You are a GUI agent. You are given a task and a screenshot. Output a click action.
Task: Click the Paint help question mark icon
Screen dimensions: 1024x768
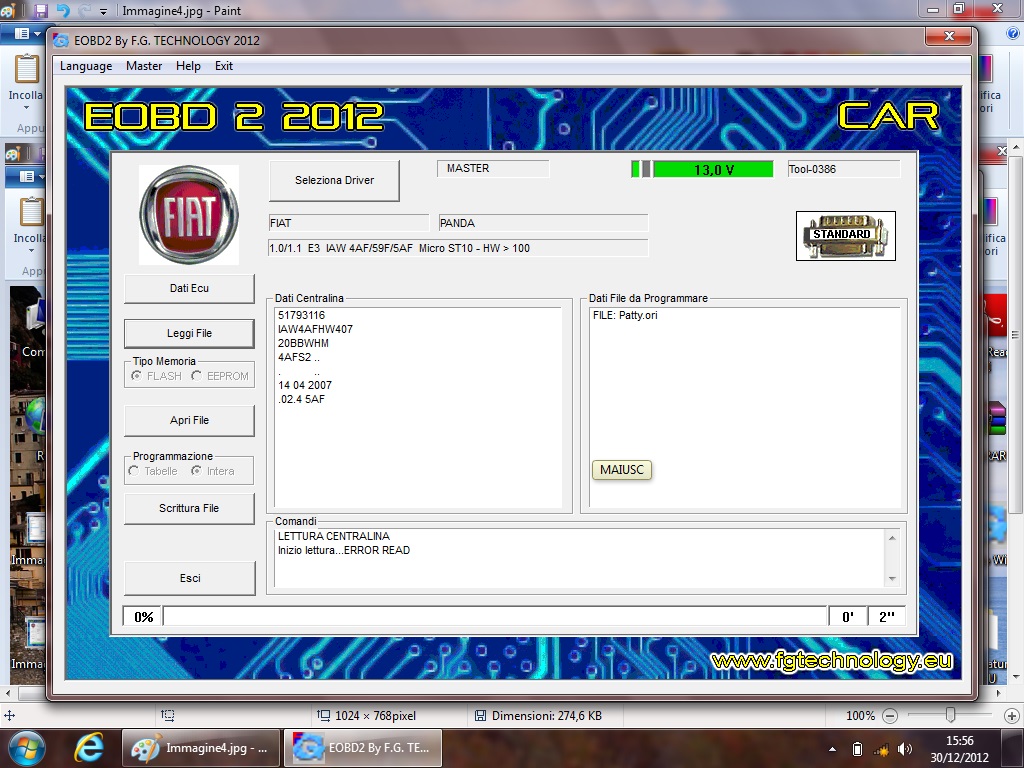[x=1014, y=33]
